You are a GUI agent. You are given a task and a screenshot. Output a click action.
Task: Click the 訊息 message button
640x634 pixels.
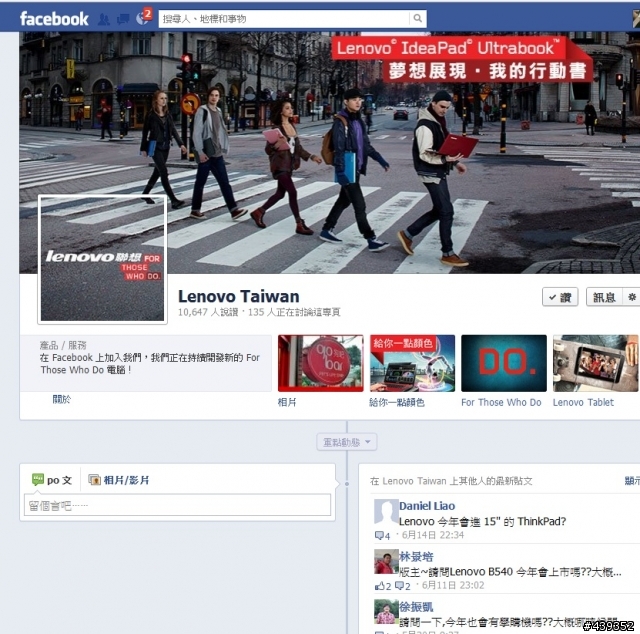point(604,297)
